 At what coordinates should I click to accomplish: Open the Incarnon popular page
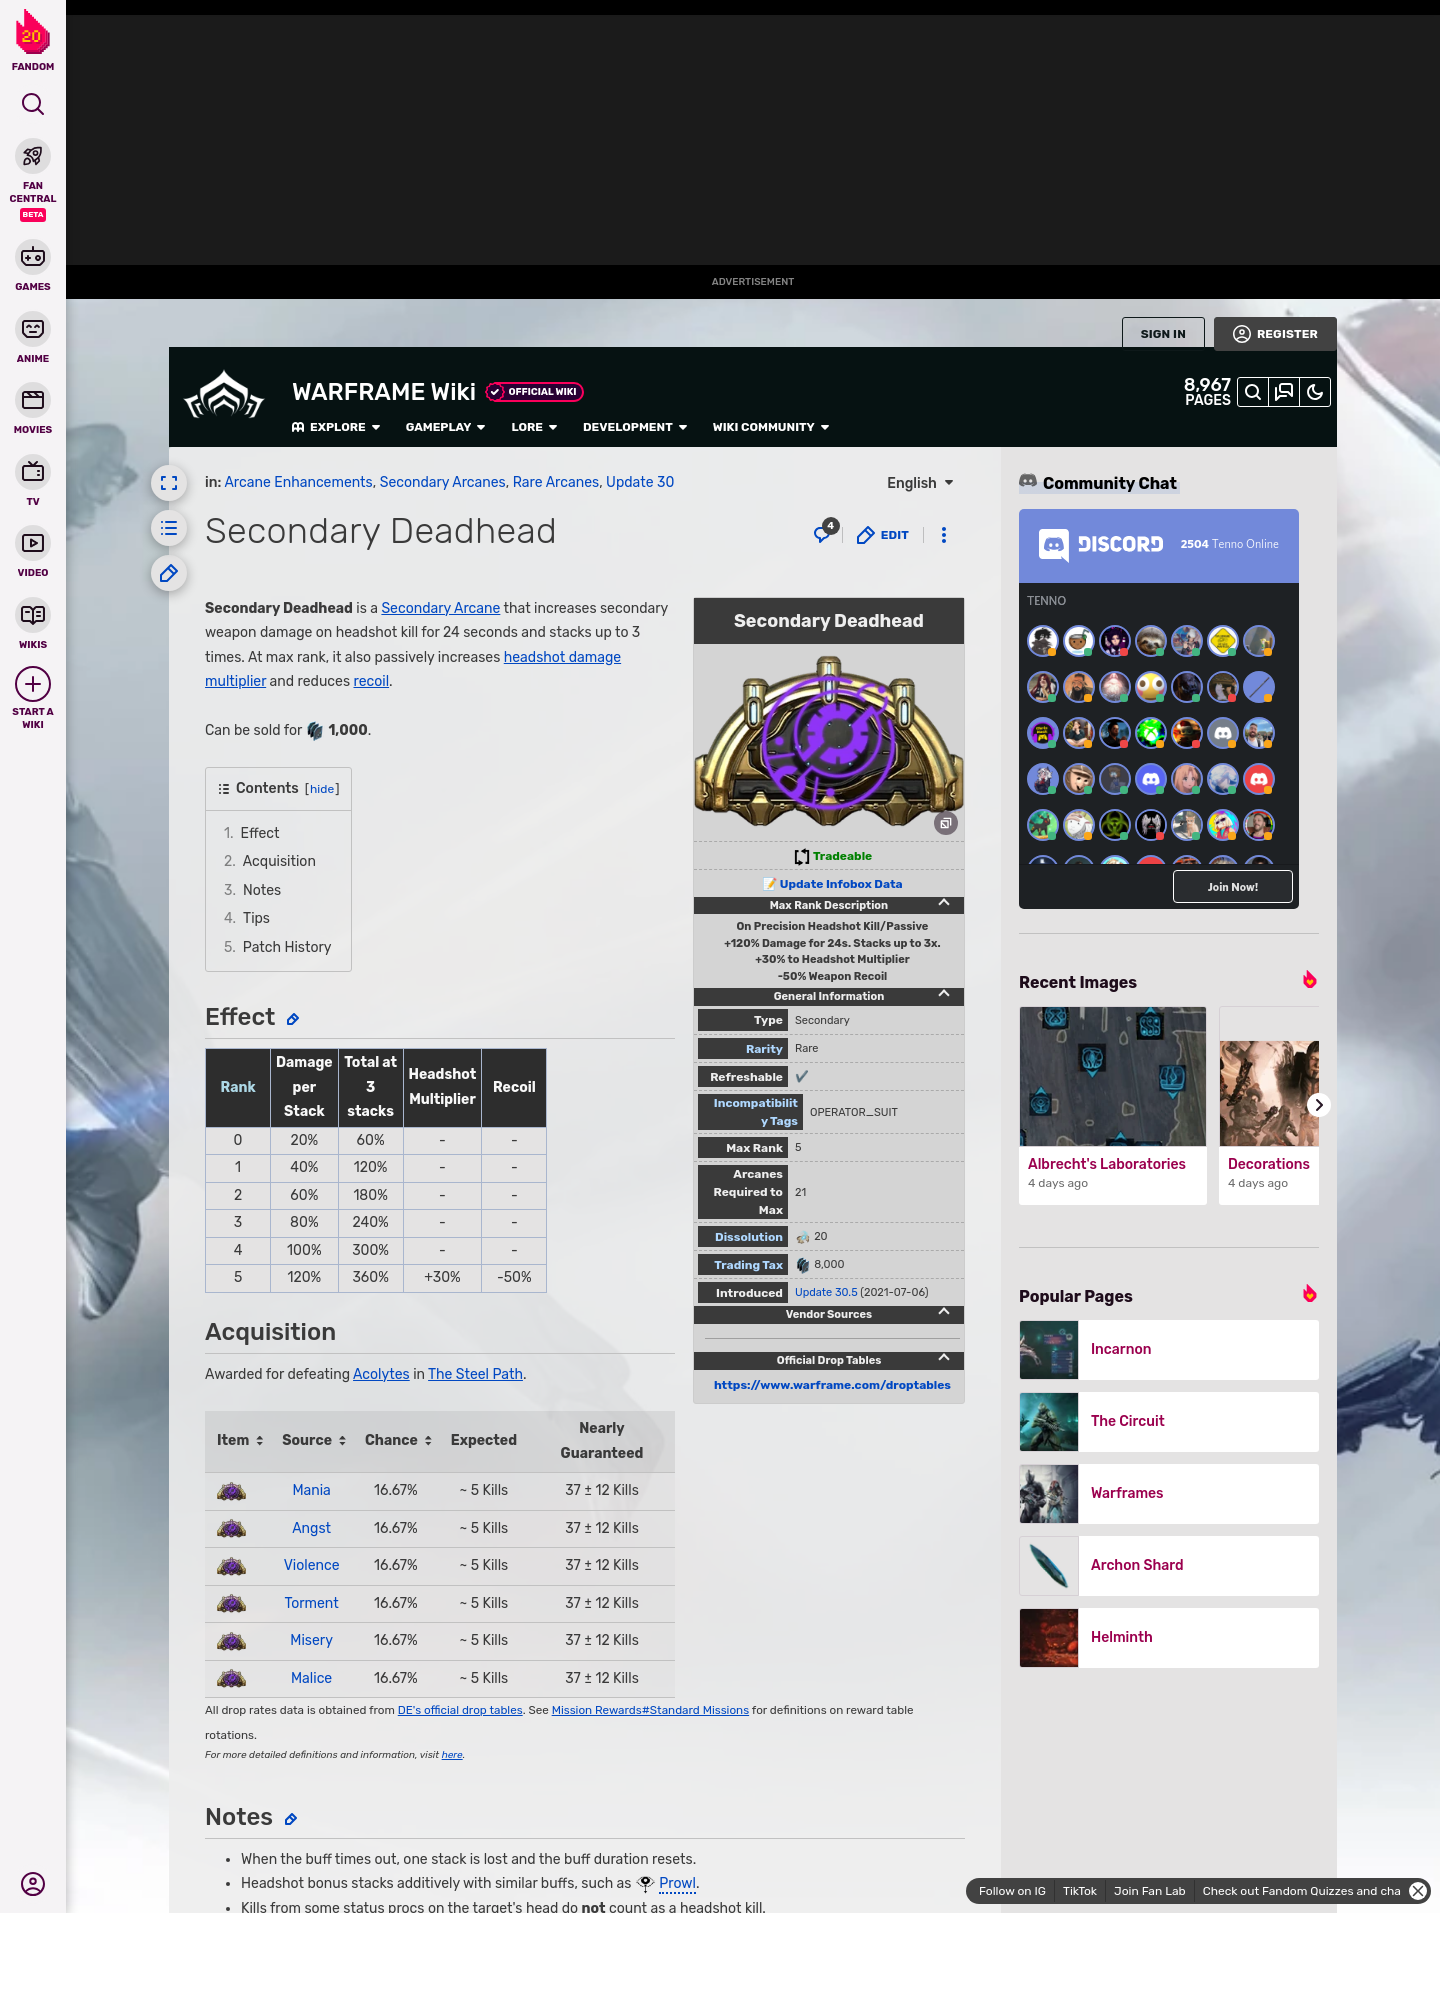point(1169,1349)
